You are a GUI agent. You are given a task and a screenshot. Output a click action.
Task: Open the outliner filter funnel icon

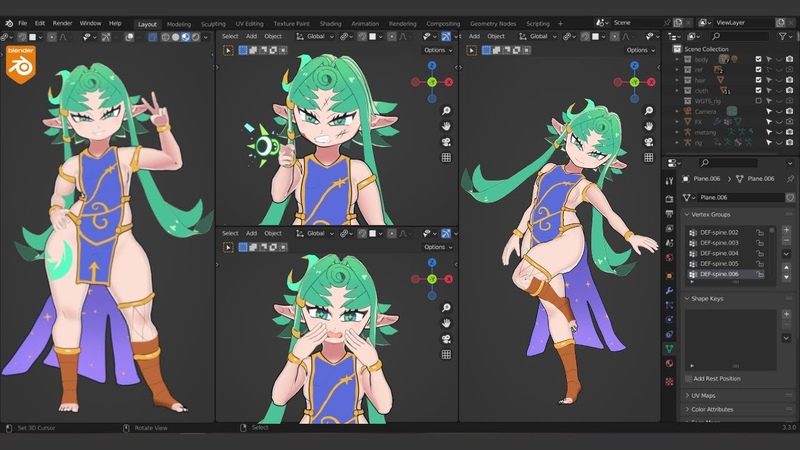point(783,36)
